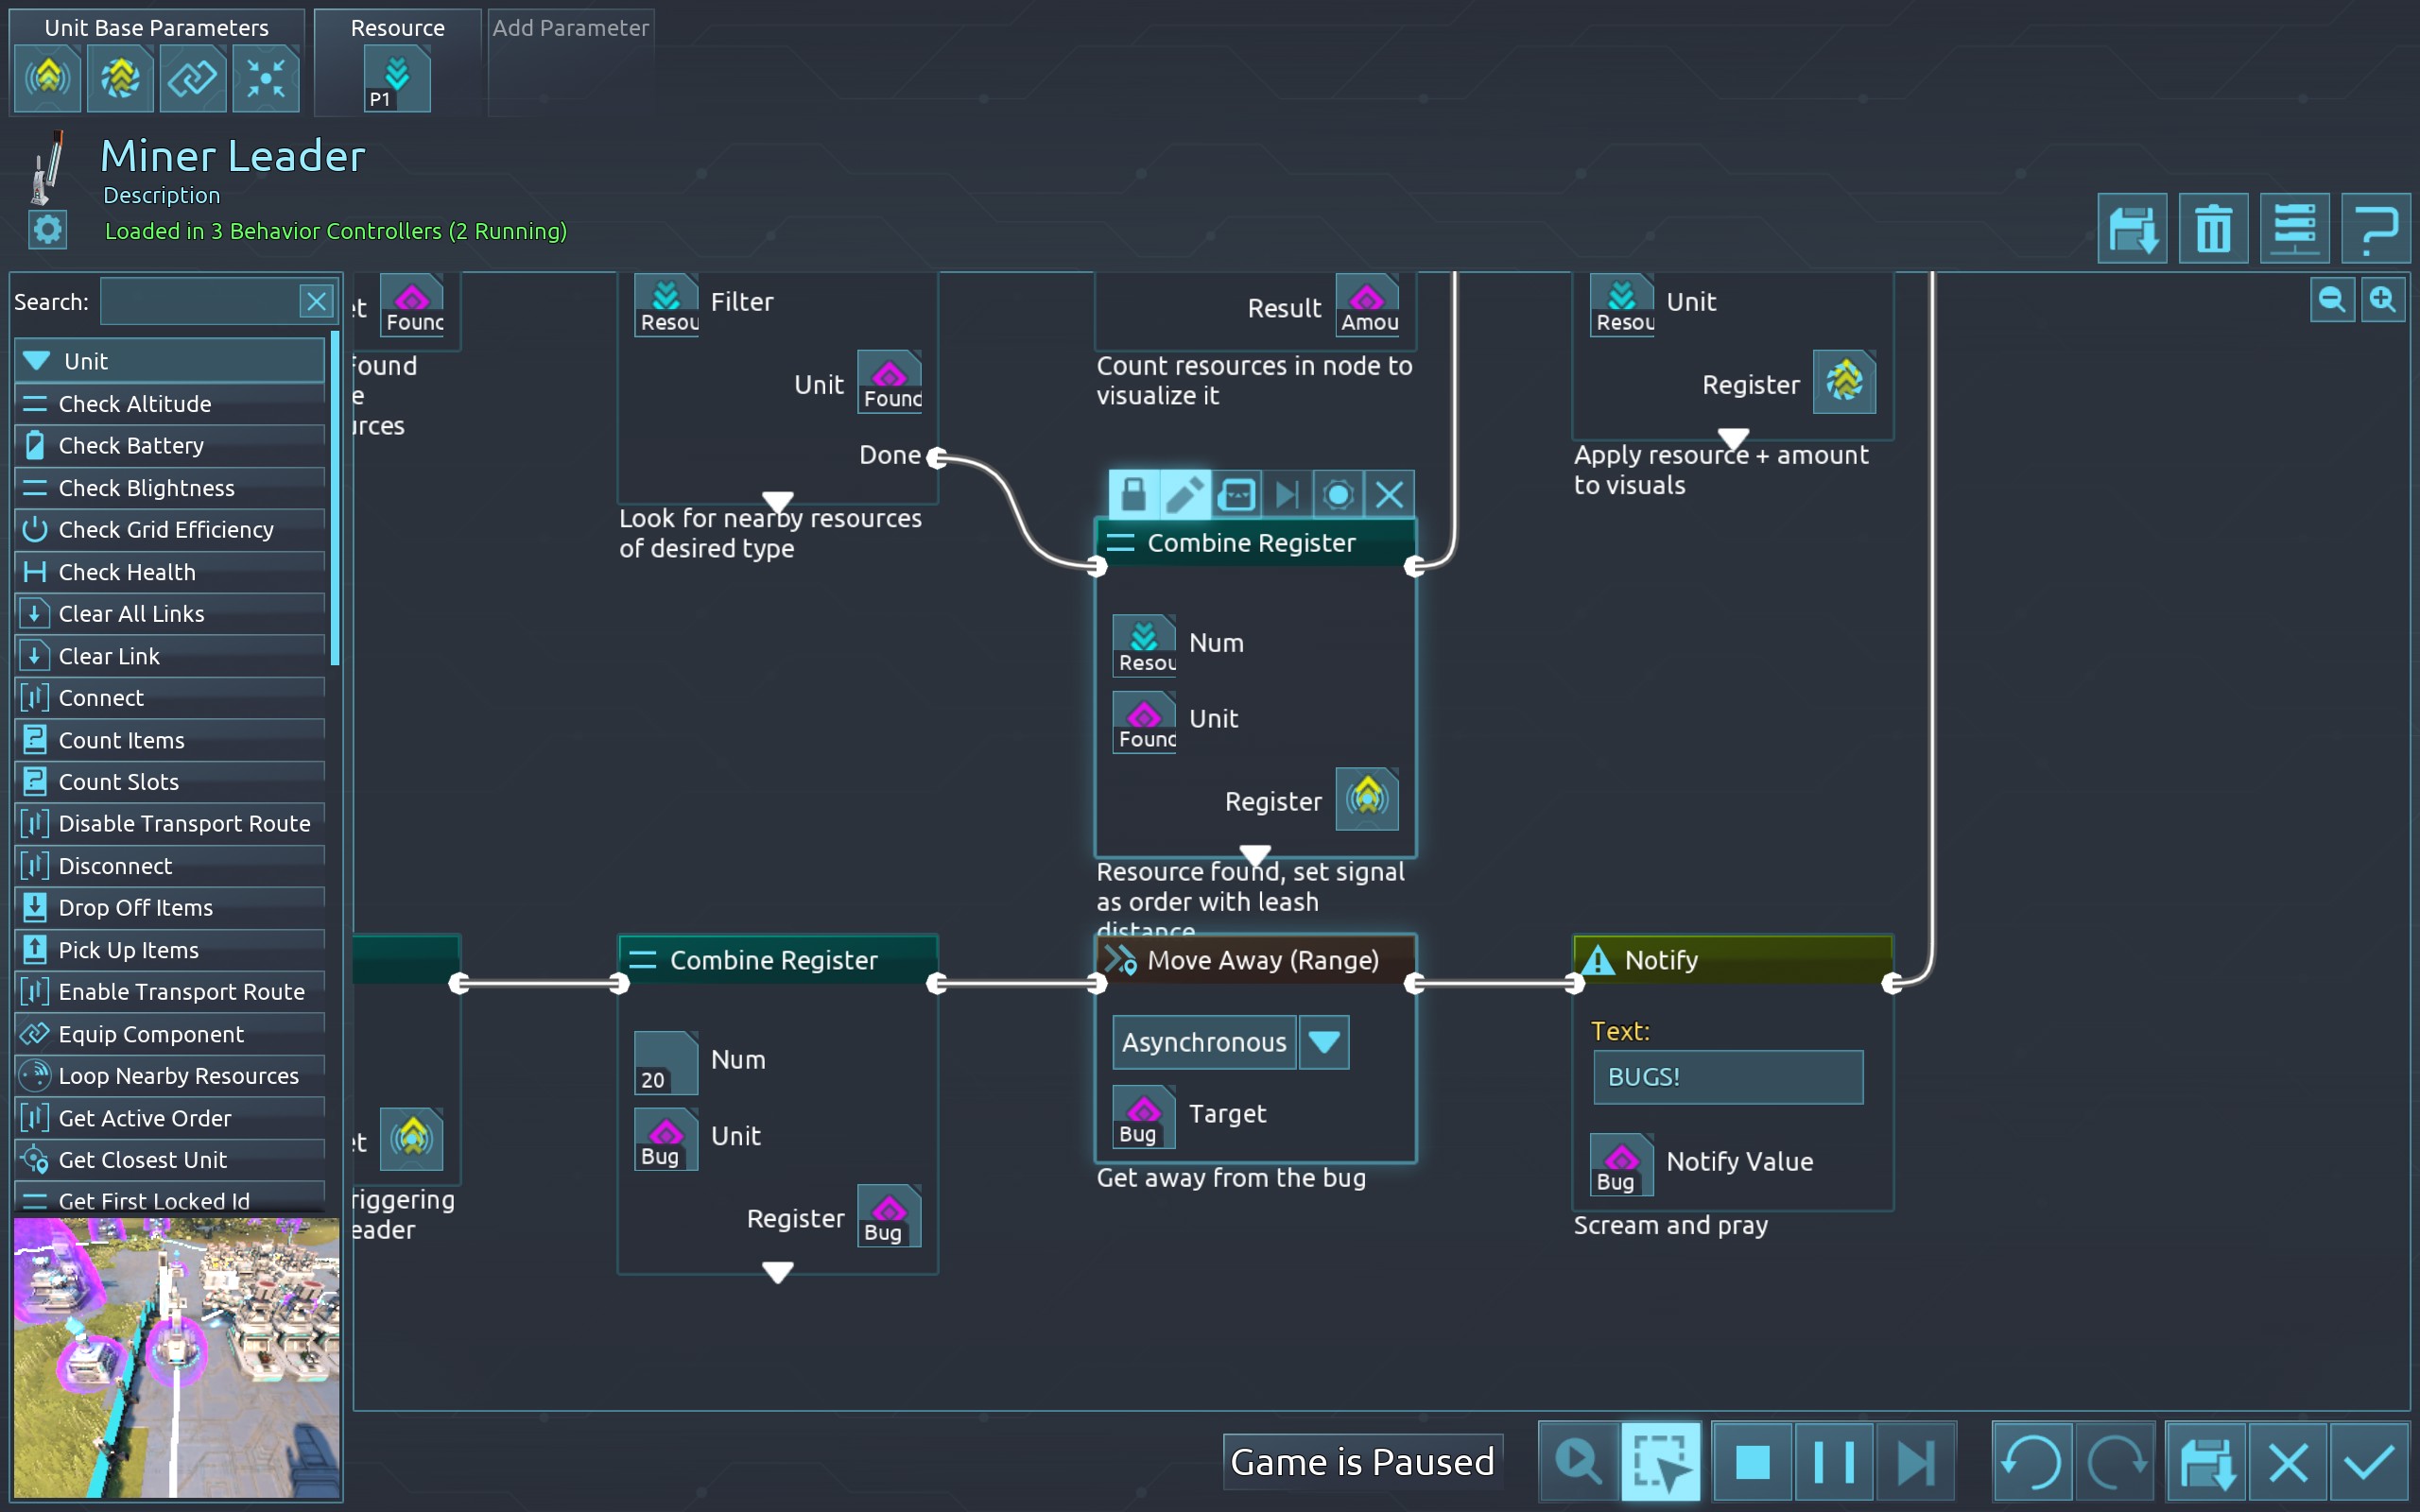2420x1512 pixels.
Task: Click the zoom in magnifier icon
Action: pyautogui.click(x=2383, y=300)
